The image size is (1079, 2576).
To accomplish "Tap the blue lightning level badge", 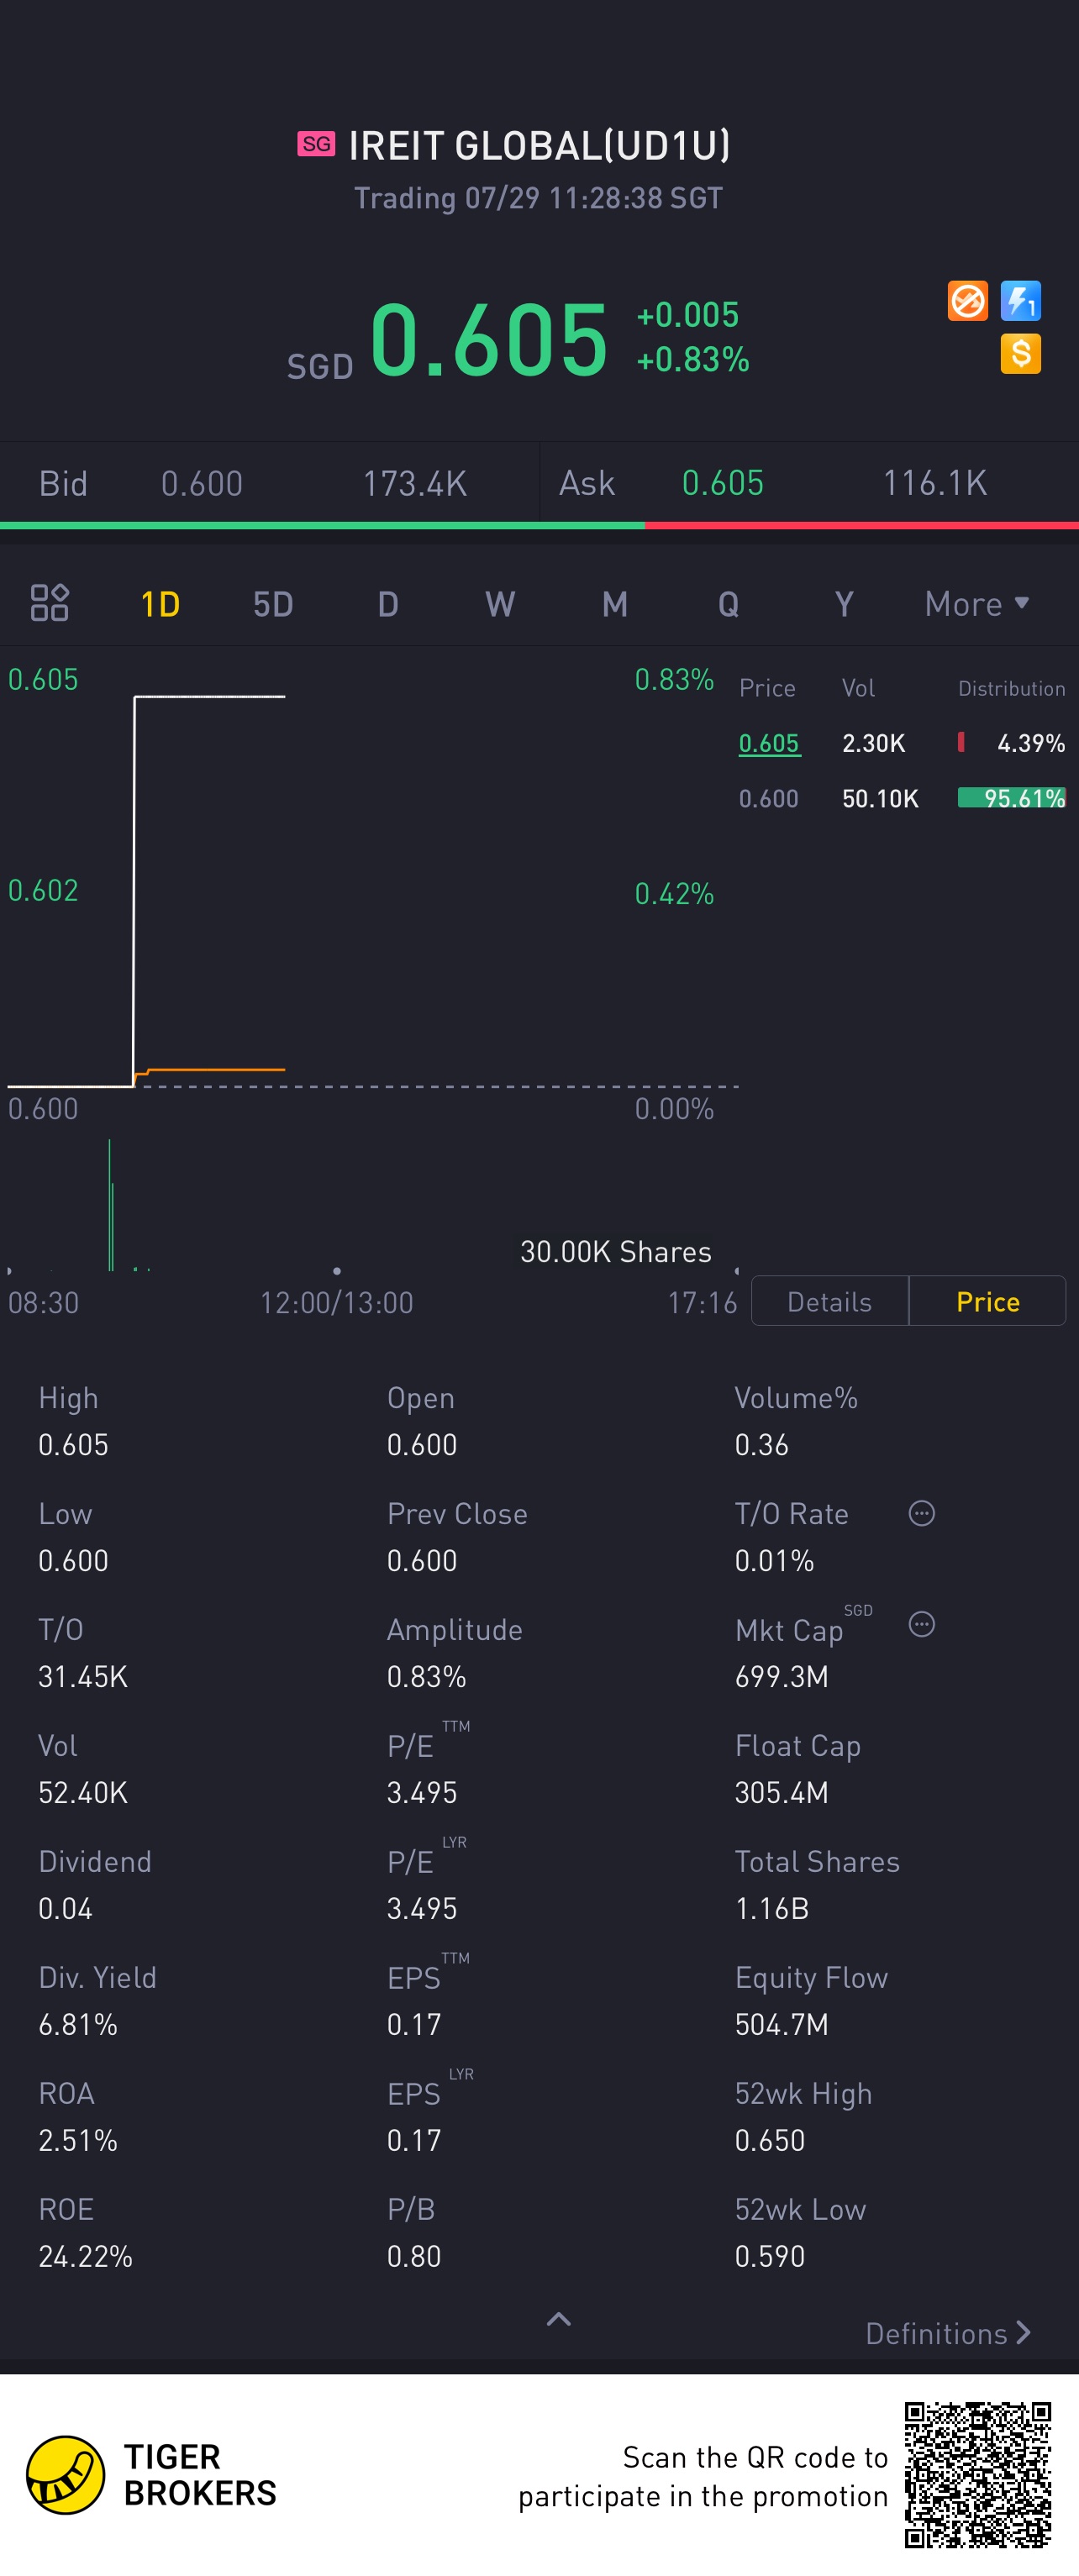I will tap(1020, 301).
